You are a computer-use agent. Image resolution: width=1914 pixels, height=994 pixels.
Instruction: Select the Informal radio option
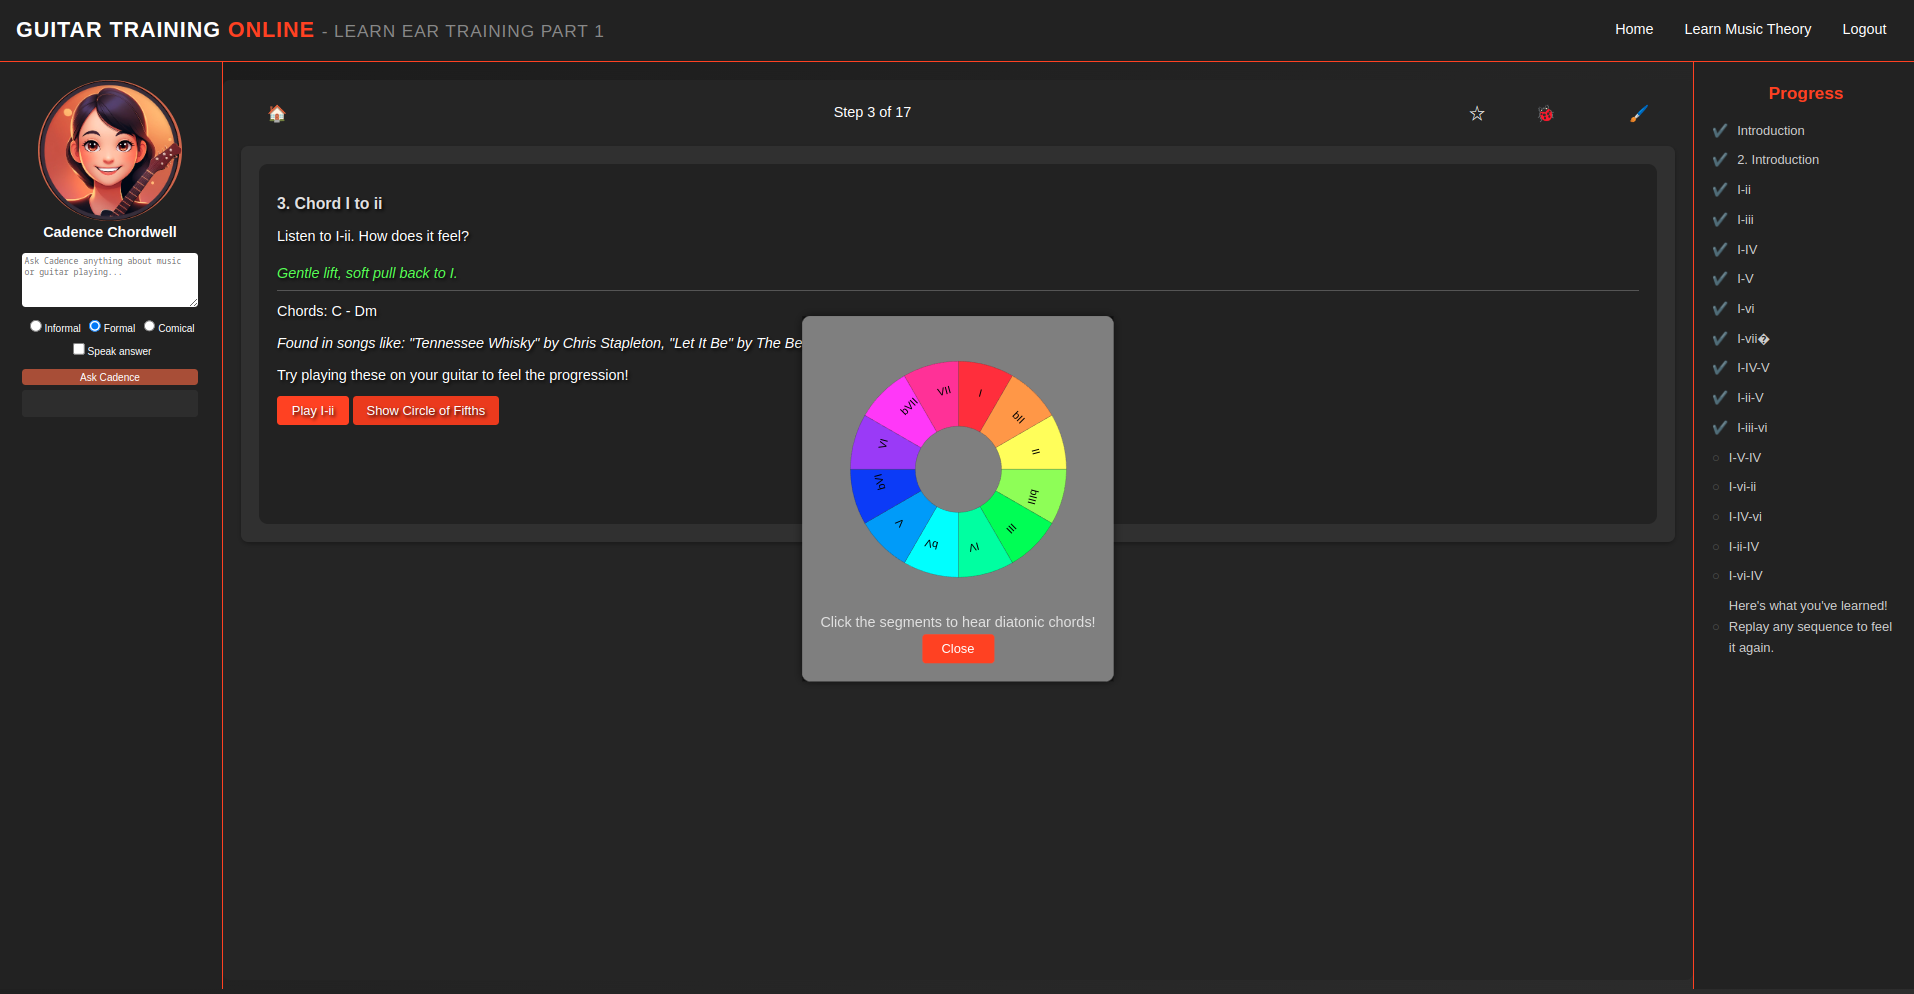pos(36,326)
